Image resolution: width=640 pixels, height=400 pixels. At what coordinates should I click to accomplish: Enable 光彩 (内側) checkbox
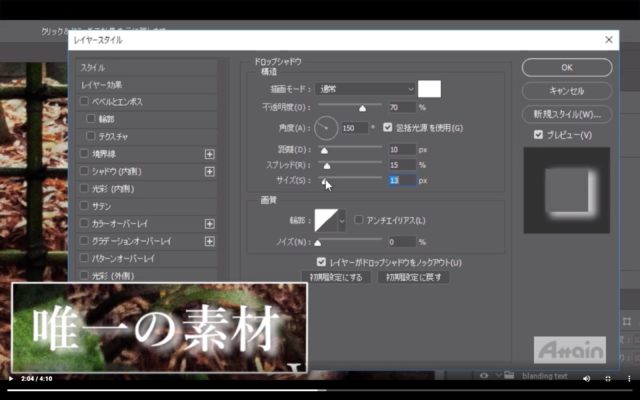(84, 189)
